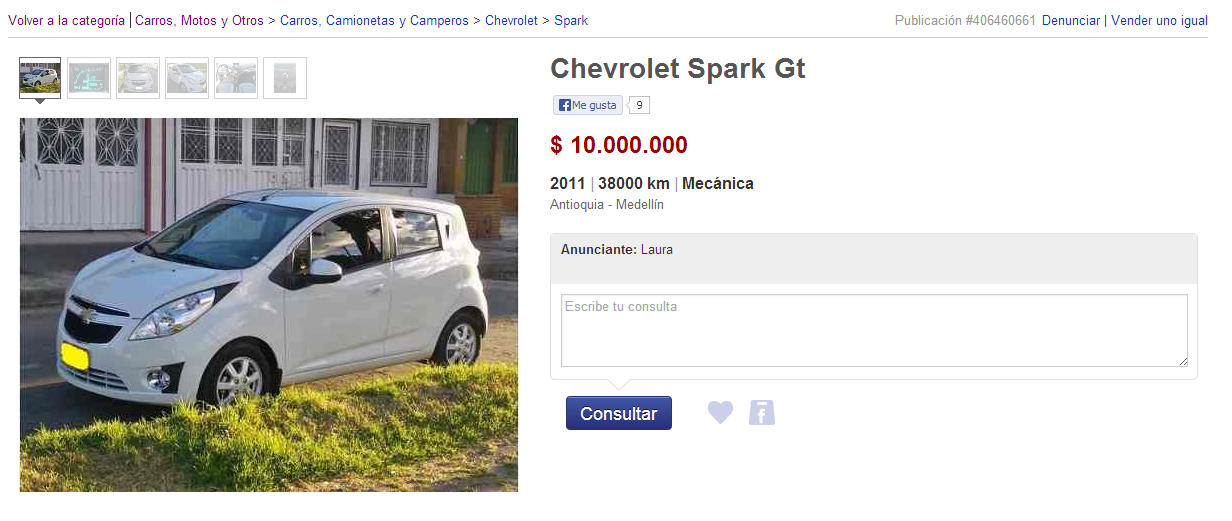1232x521 pixels.
Task: View the radio console thumbnail
Action: pos(285,78)
